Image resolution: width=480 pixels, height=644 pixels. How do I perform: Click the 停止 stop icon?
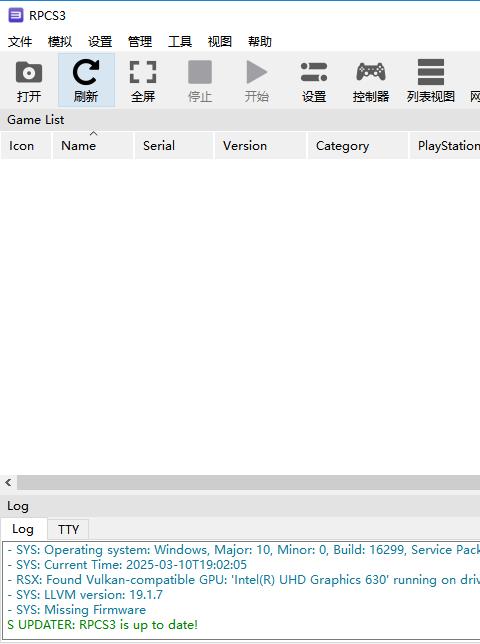pos(200,80)
